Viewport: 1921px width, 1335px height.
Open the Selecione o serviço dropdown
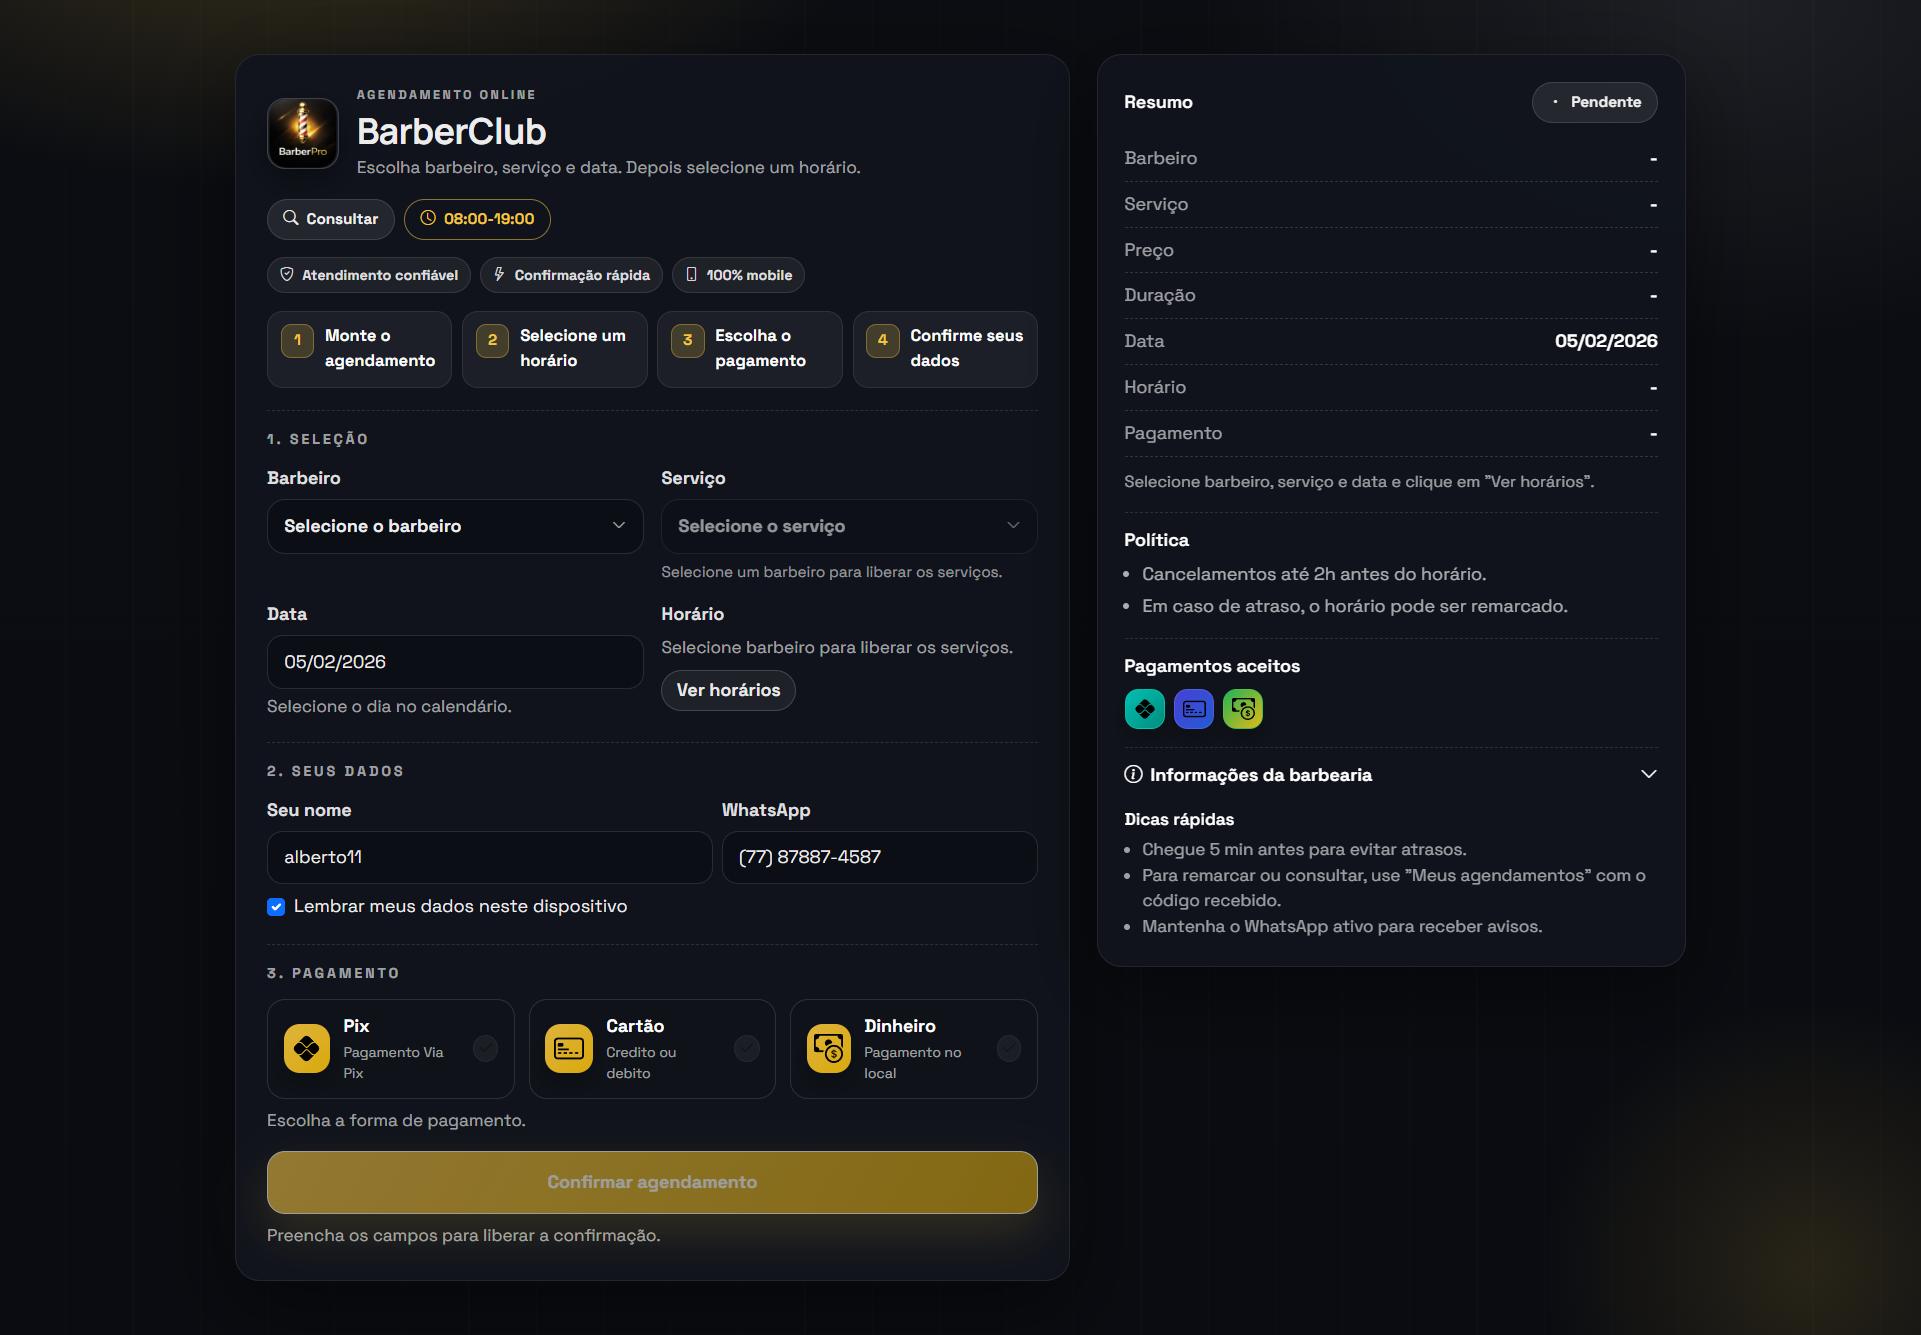(x=847, y=526)
